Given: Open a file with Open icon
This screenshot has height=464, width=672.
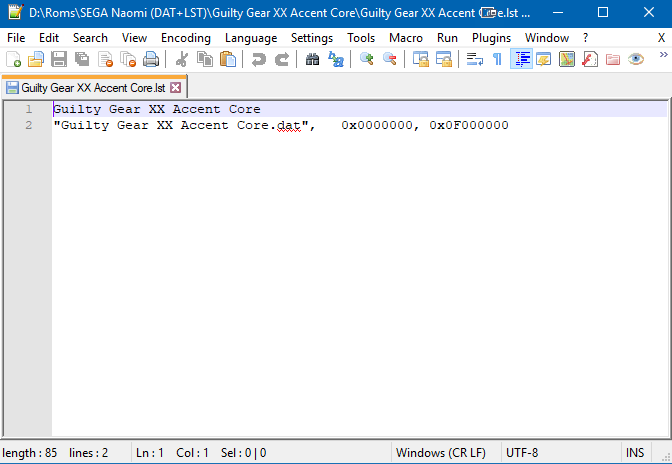Looking at the screenshot, I should (x=36, y=59).
